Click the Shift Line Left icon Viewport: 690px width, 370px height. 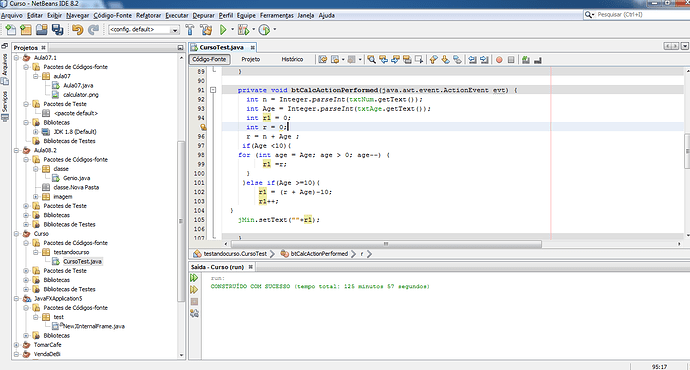point(473,59)
